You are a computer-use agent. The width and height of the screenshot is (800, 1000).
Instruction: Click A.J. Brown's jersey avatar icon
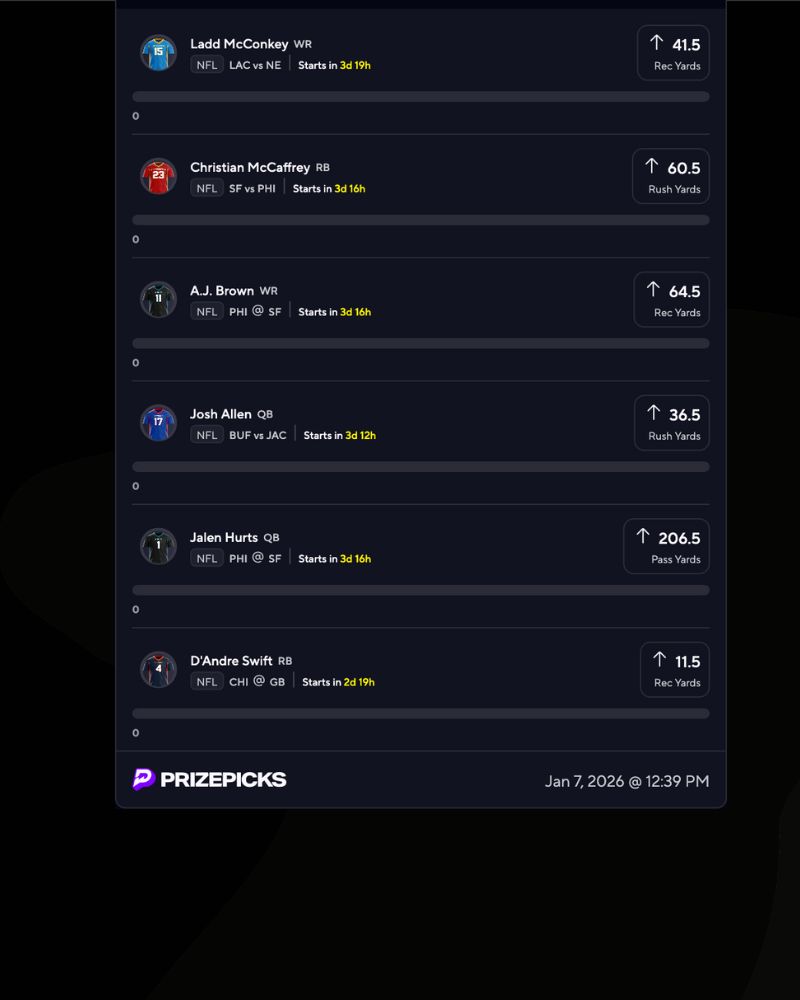pyautogui.click(x=158, y=299)
